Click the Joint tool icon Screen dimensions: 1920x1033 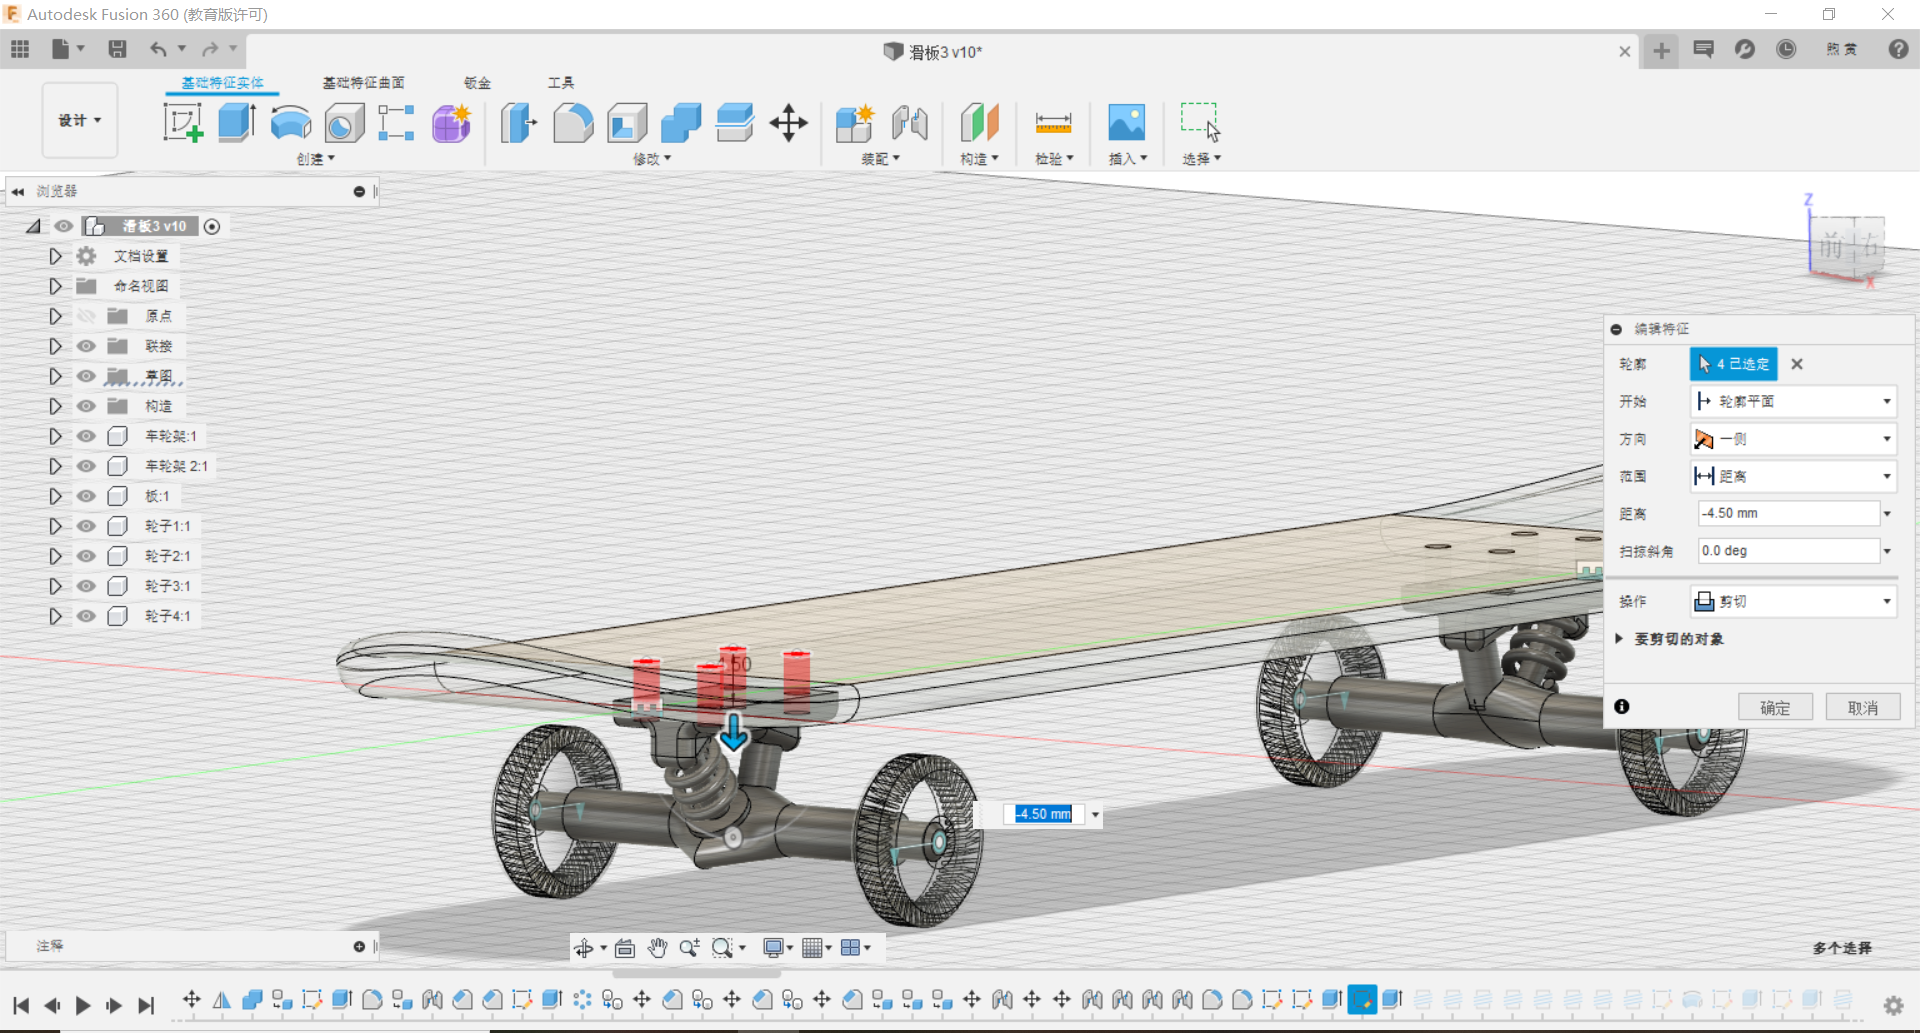[x=910, y=123]
